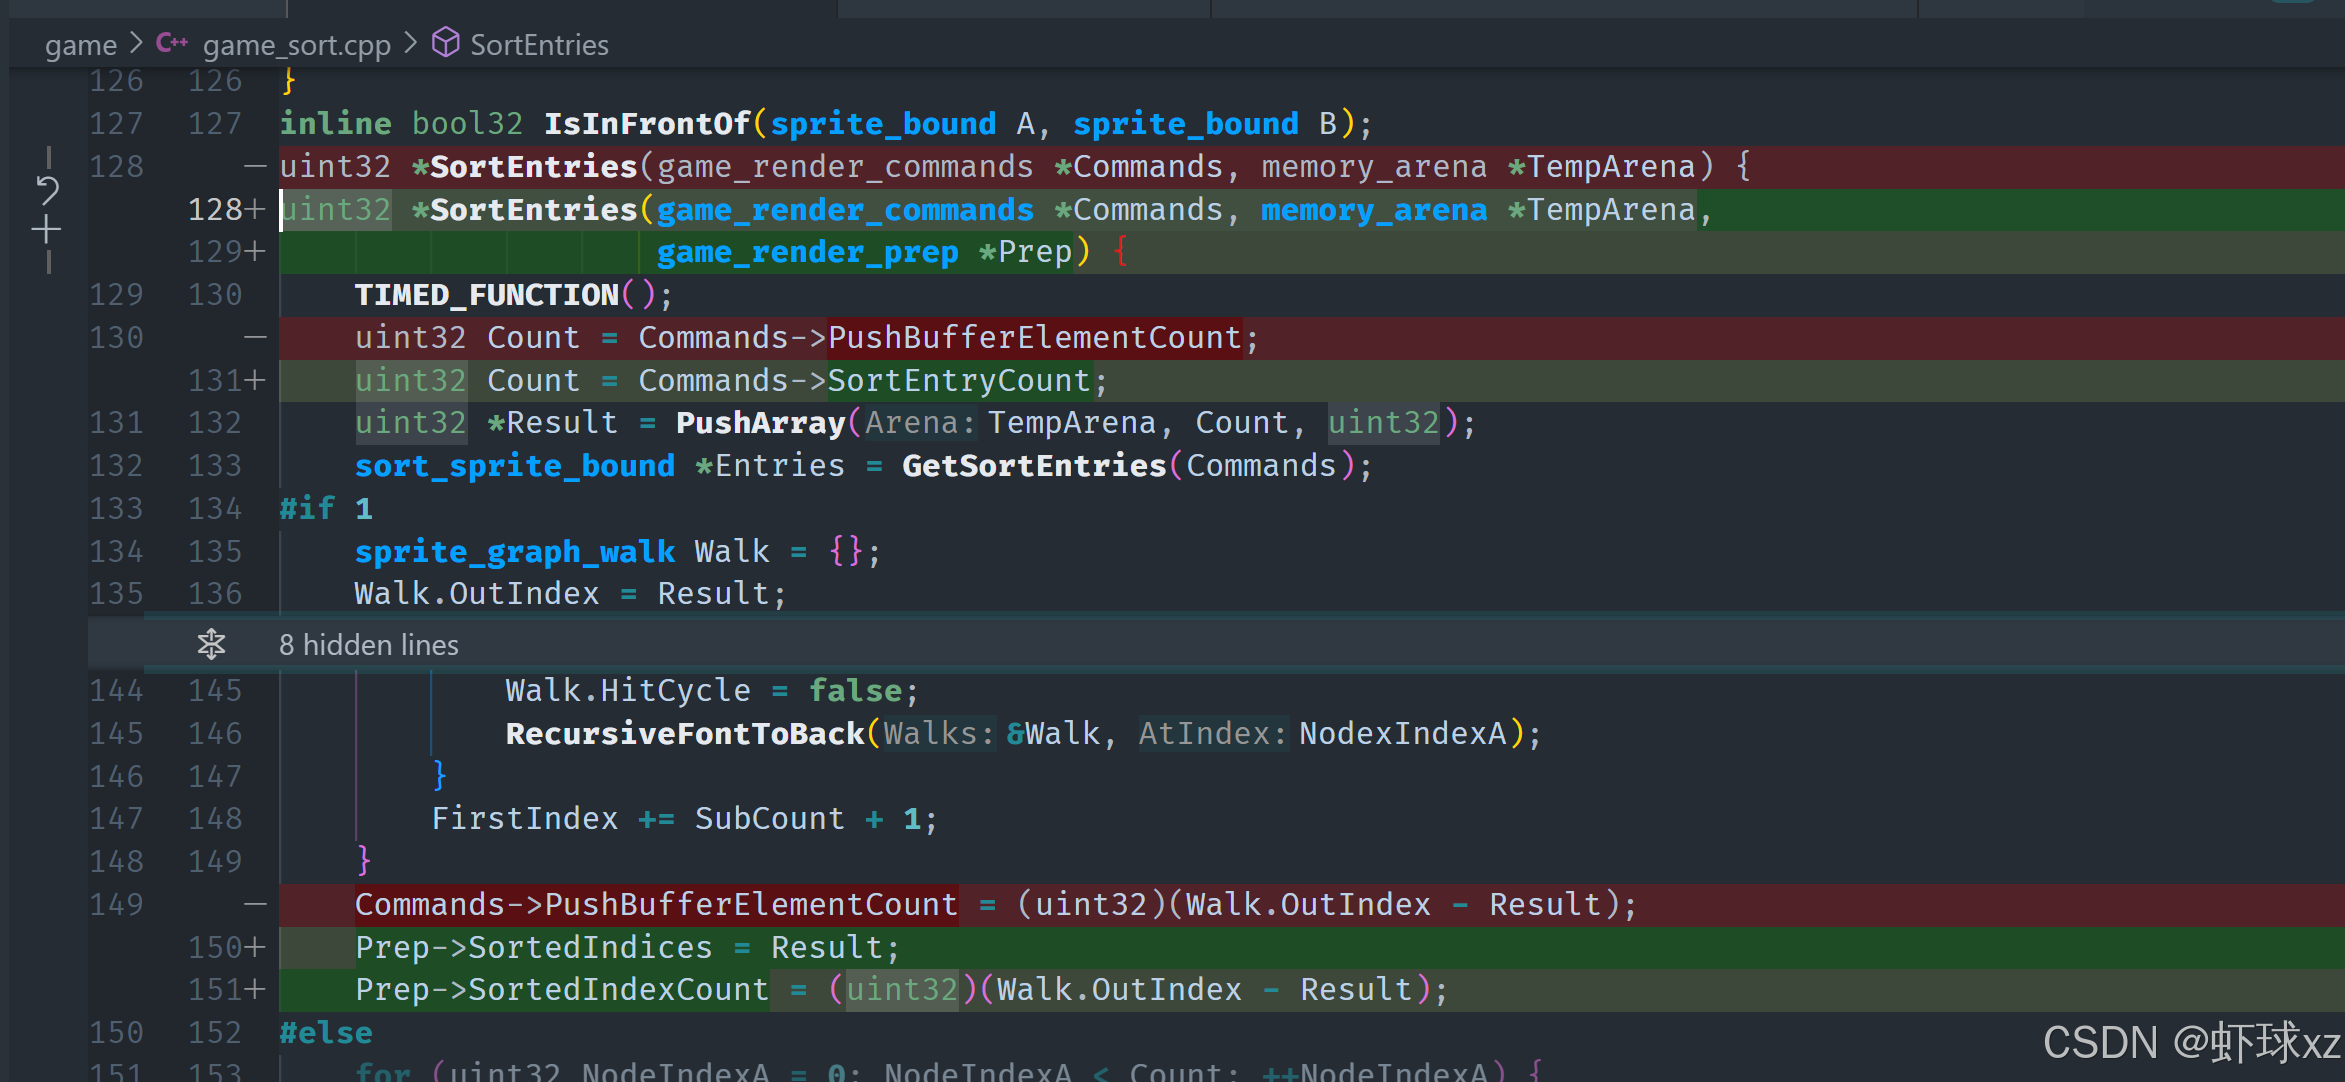The image size is (2345, 1082).
Task: Click the chevron after game breadcrumb
Action: pos(136,44)
